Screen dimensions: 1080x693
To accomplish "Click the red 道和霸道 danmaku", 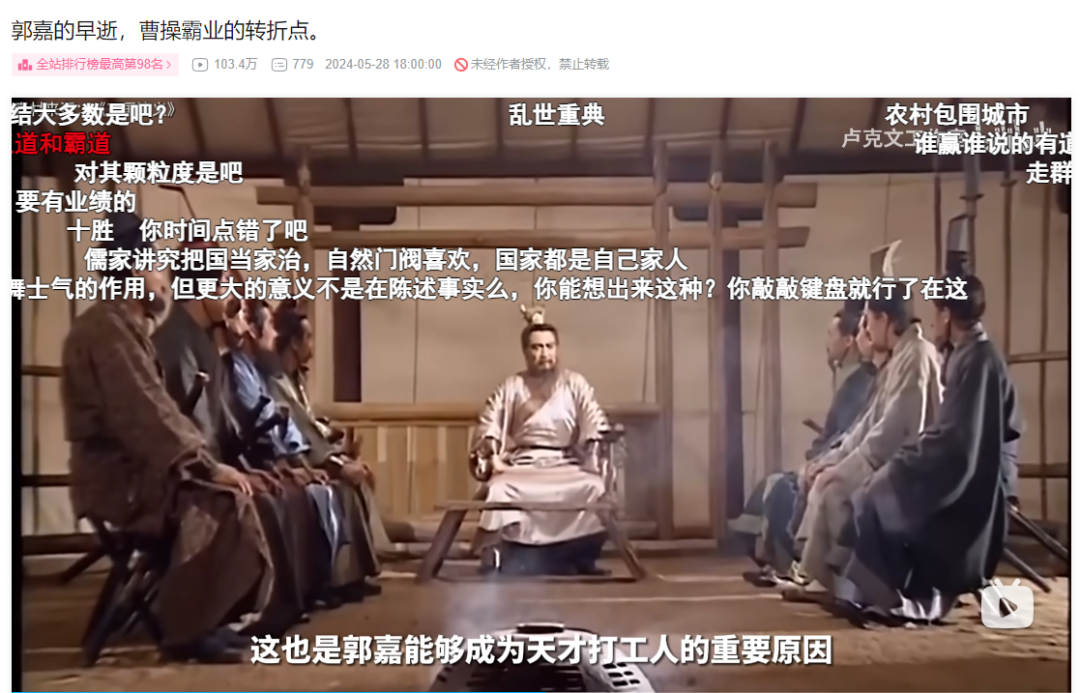I will click(x=61, y=143).
